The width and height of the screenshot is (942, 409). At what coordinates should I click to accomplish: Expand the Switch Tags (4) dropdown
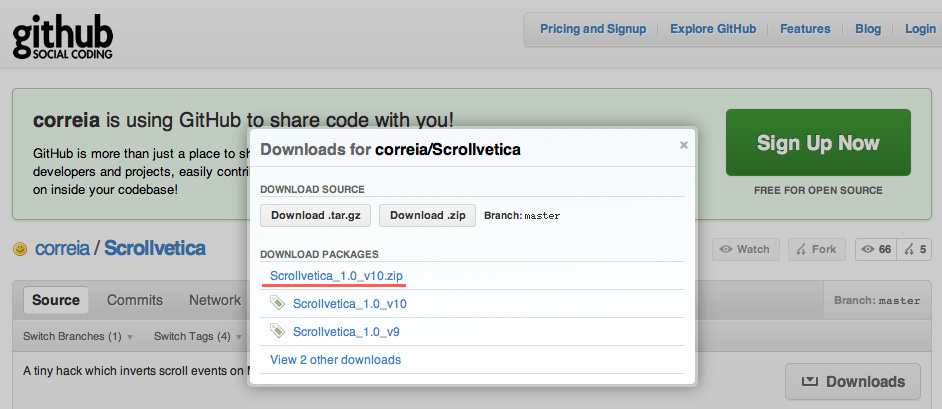[x=198, y=336]
